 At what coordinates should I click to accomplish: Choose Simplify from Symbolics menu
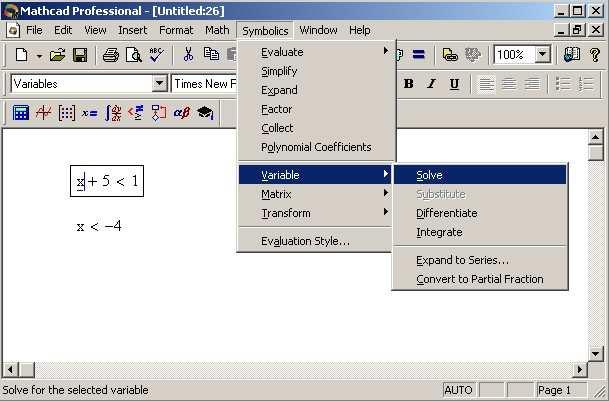(x=316, y=71)
